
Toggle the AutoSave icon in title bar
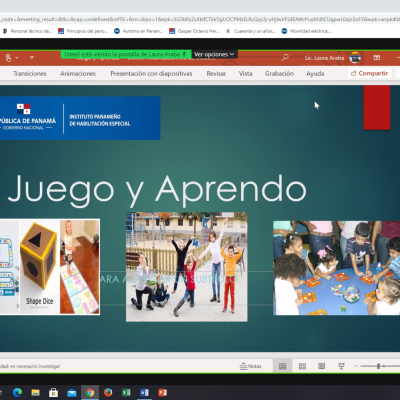point(8,58)
